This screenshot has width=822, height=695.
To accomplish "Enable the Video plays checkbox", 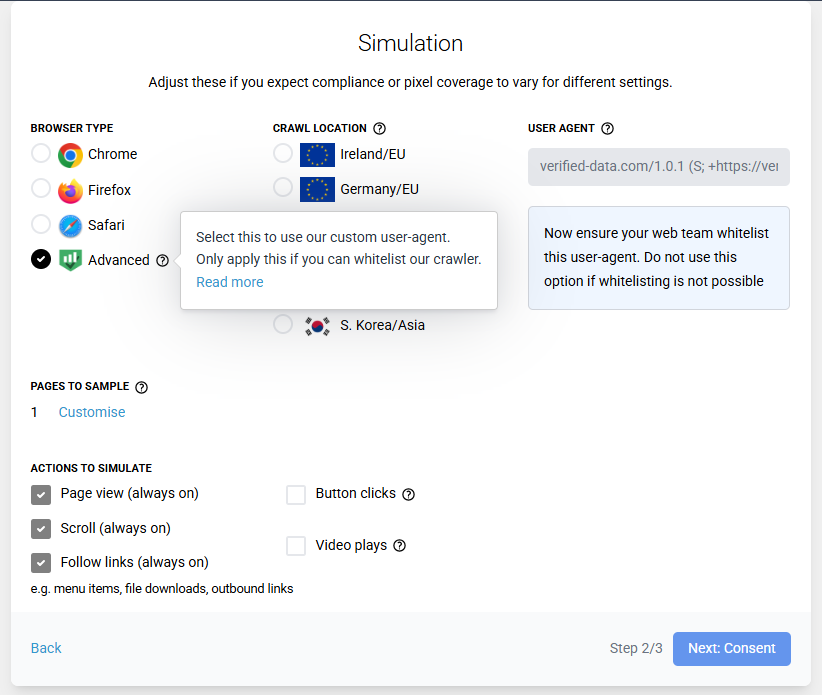I will tap(296, 546).
